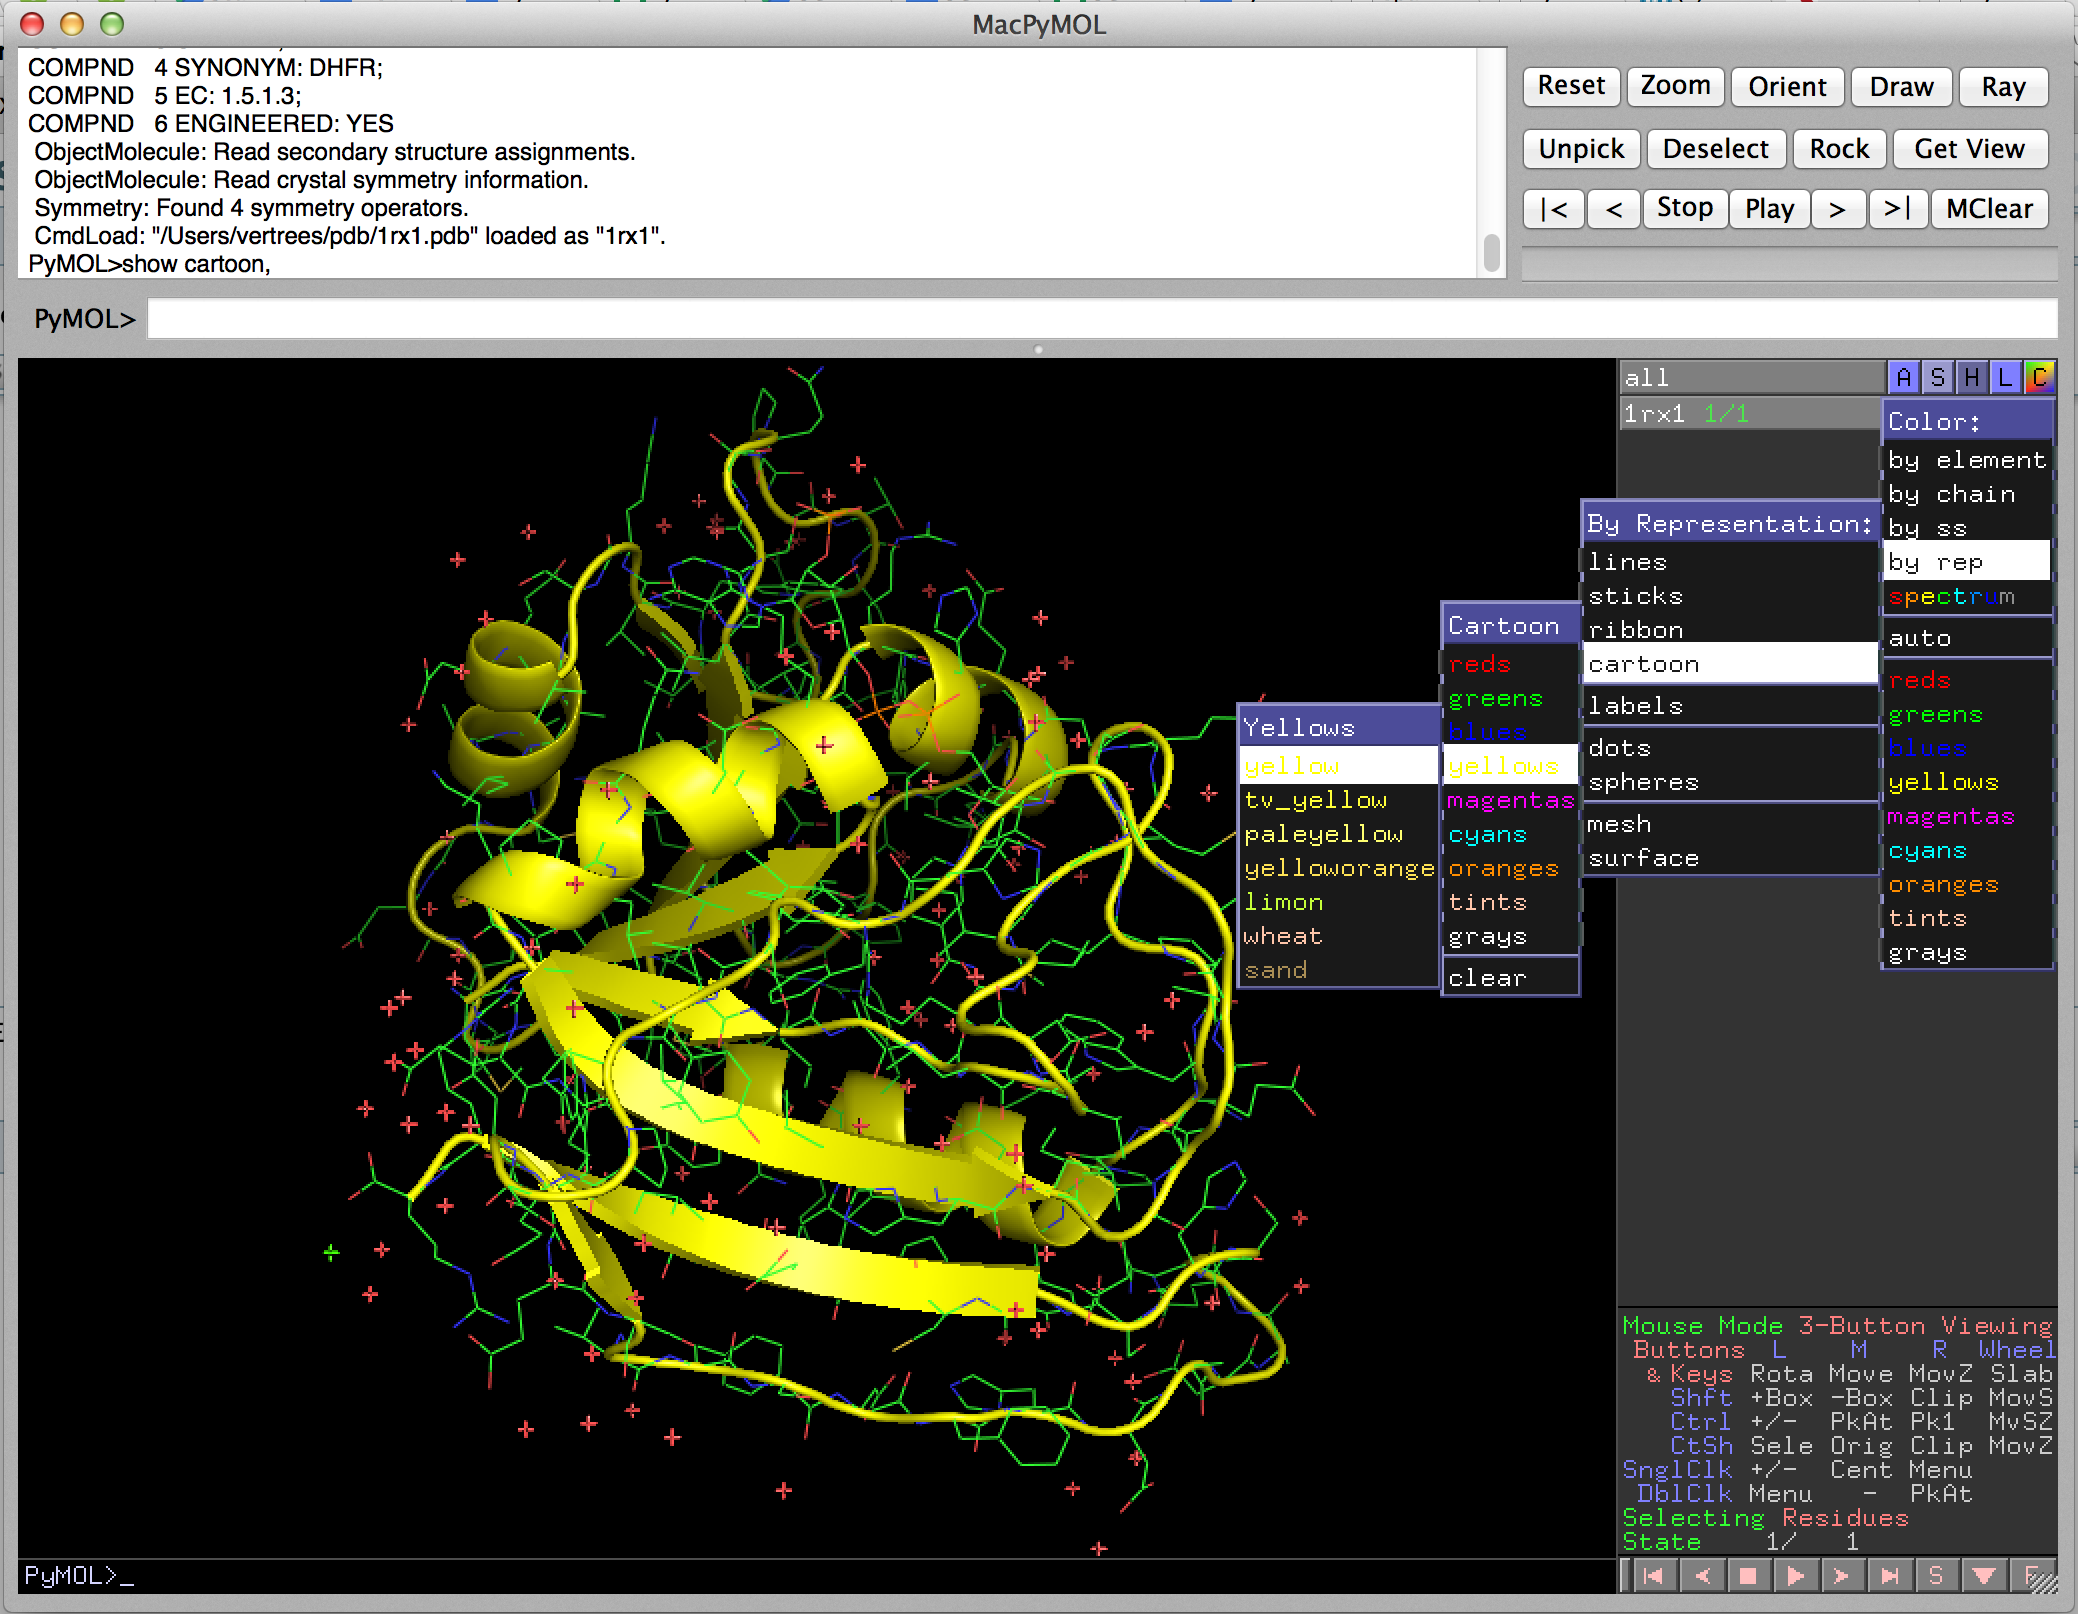This screenshot has height=1614, width=2078.
Task: Pick the 'limon' color
Action: click(1338, 902)
